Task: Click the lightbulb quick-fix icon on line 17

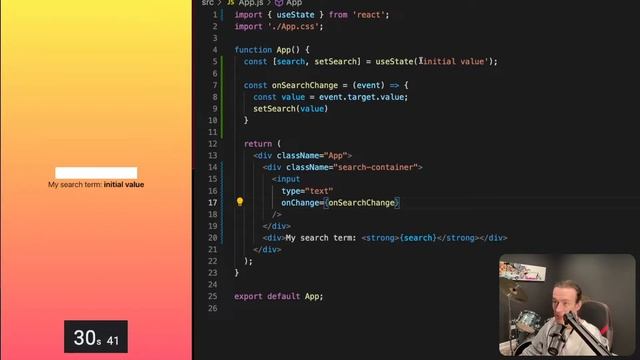Action: (240, 202)
